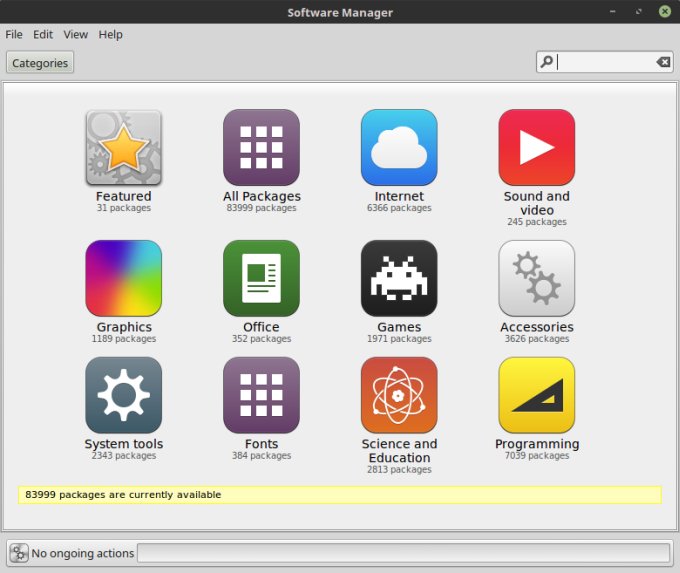680x573 pixels.
Task: Click the 'Fonts' label
Action: 261,444
